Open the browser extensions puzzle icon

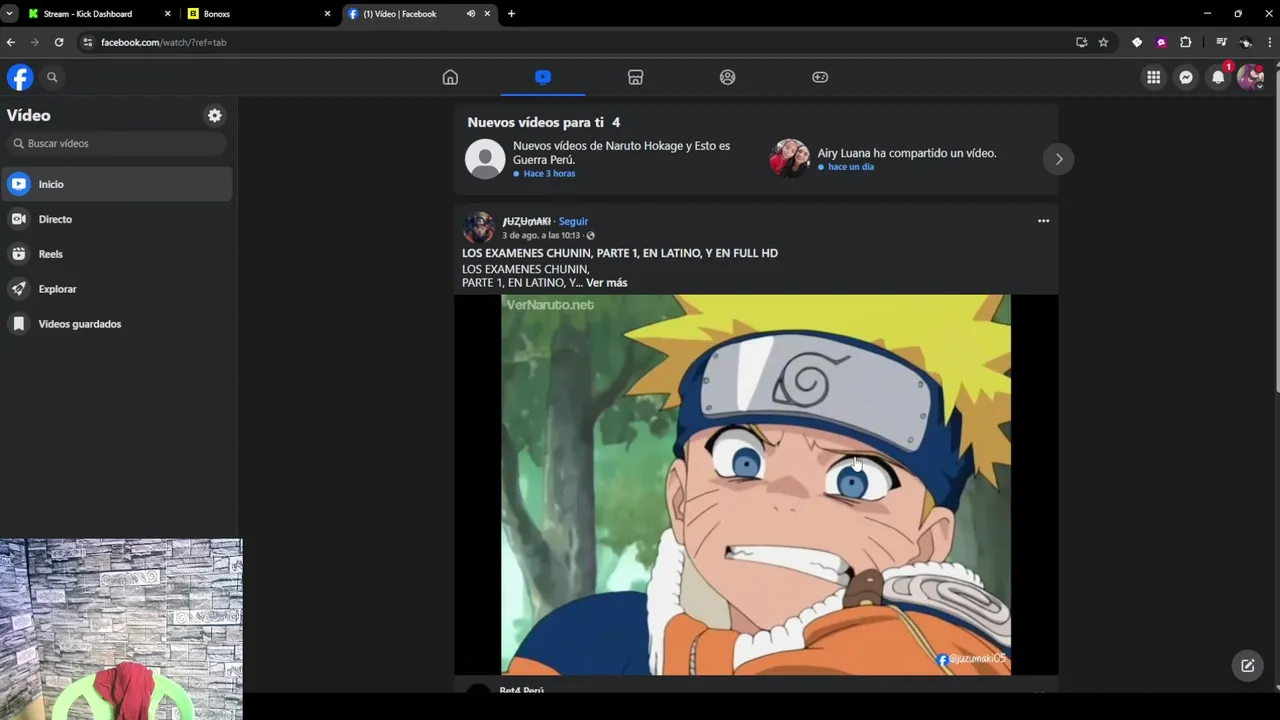tap(1185, 42)
